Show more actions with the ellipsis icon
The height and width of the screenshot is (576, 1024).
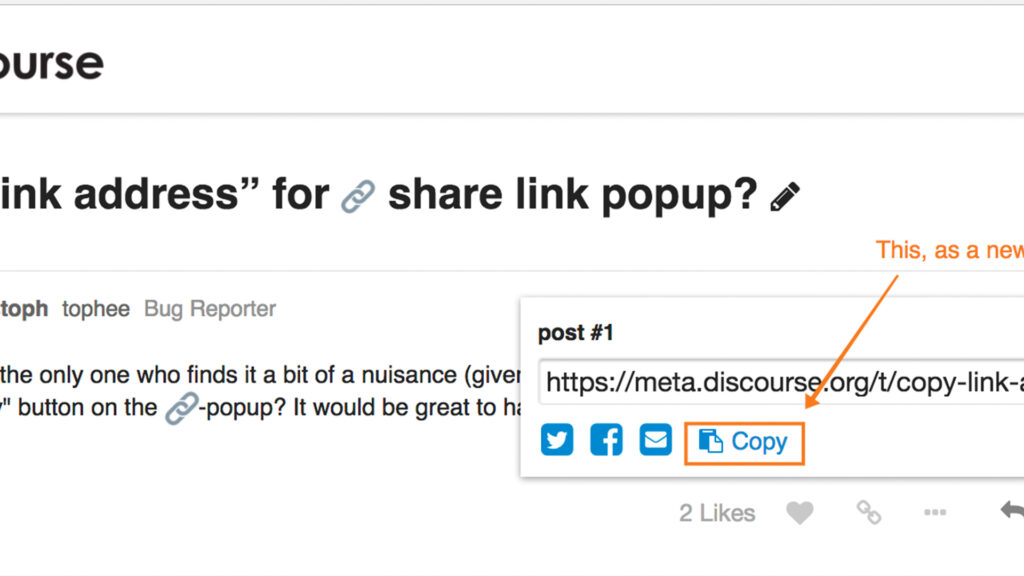[x=935, y=512]
